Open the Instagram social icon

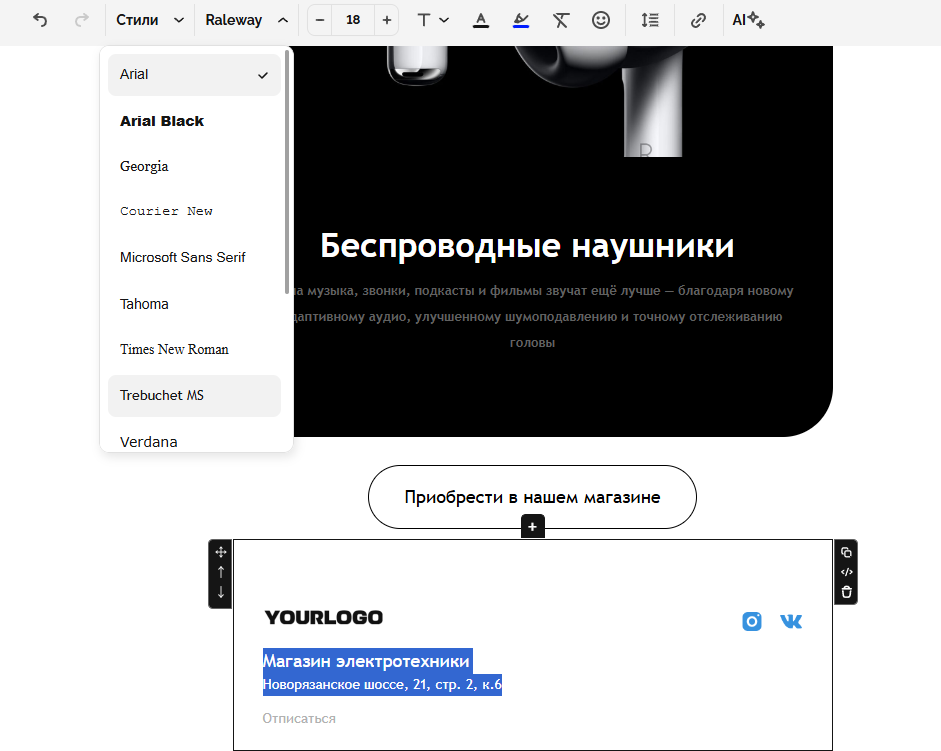point(752,621)
